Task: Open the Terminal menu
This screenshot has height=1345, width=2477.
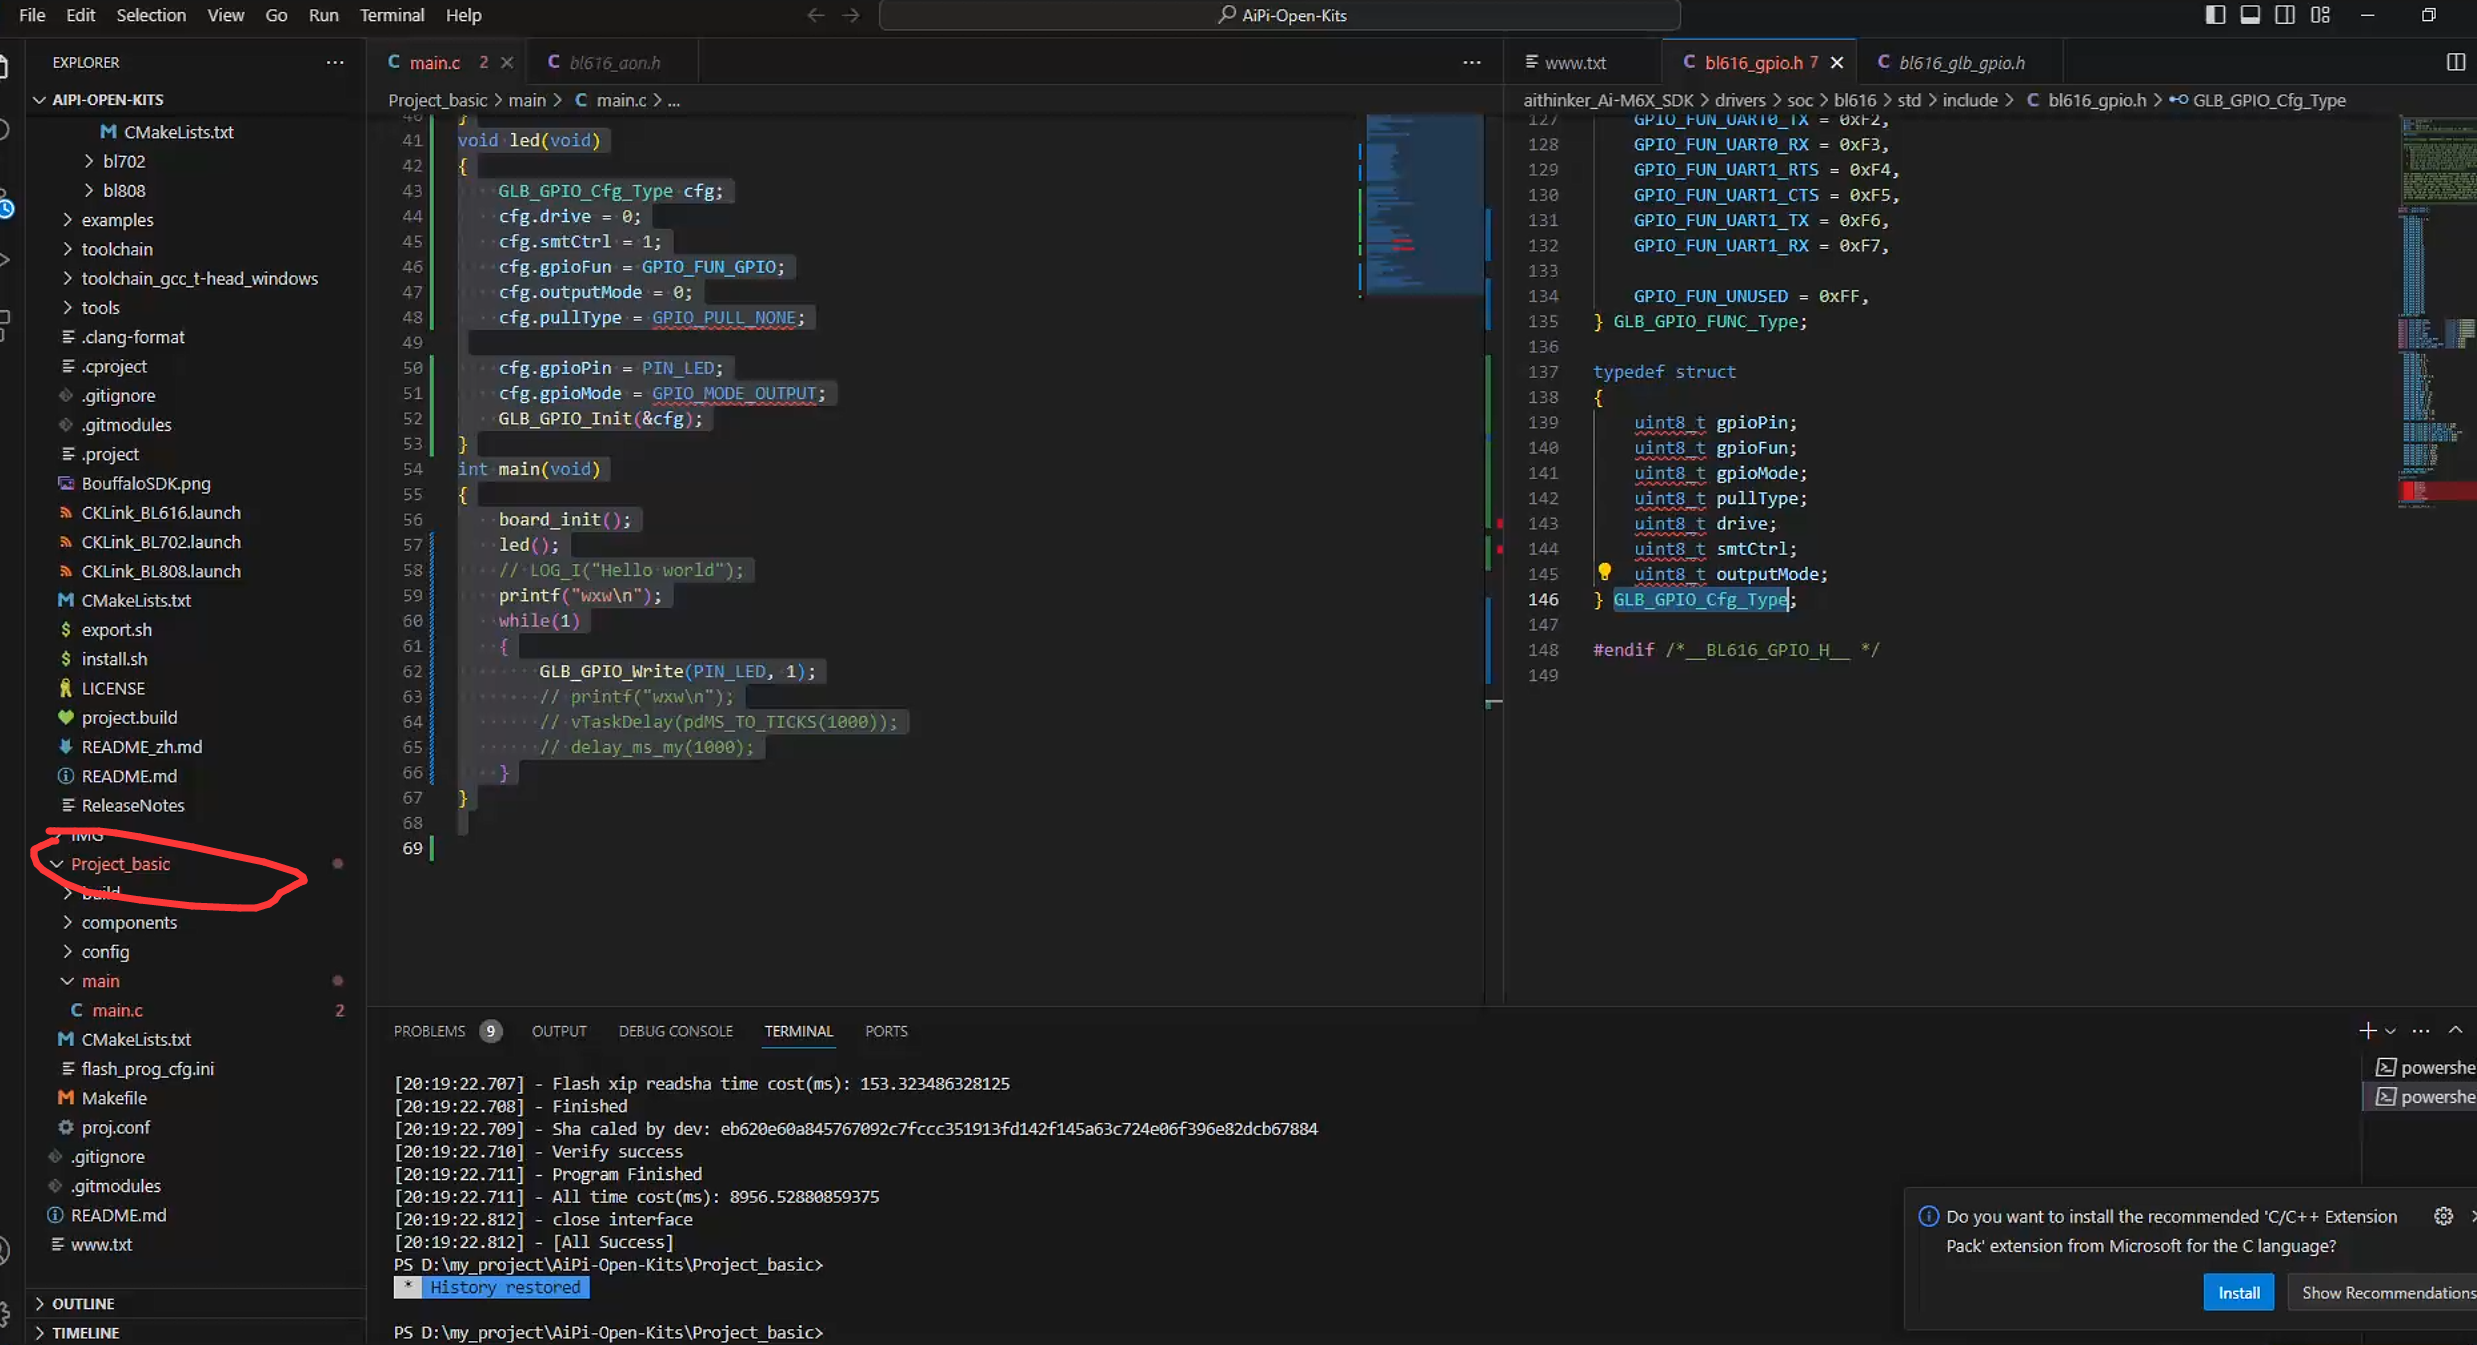Action: 391,15
